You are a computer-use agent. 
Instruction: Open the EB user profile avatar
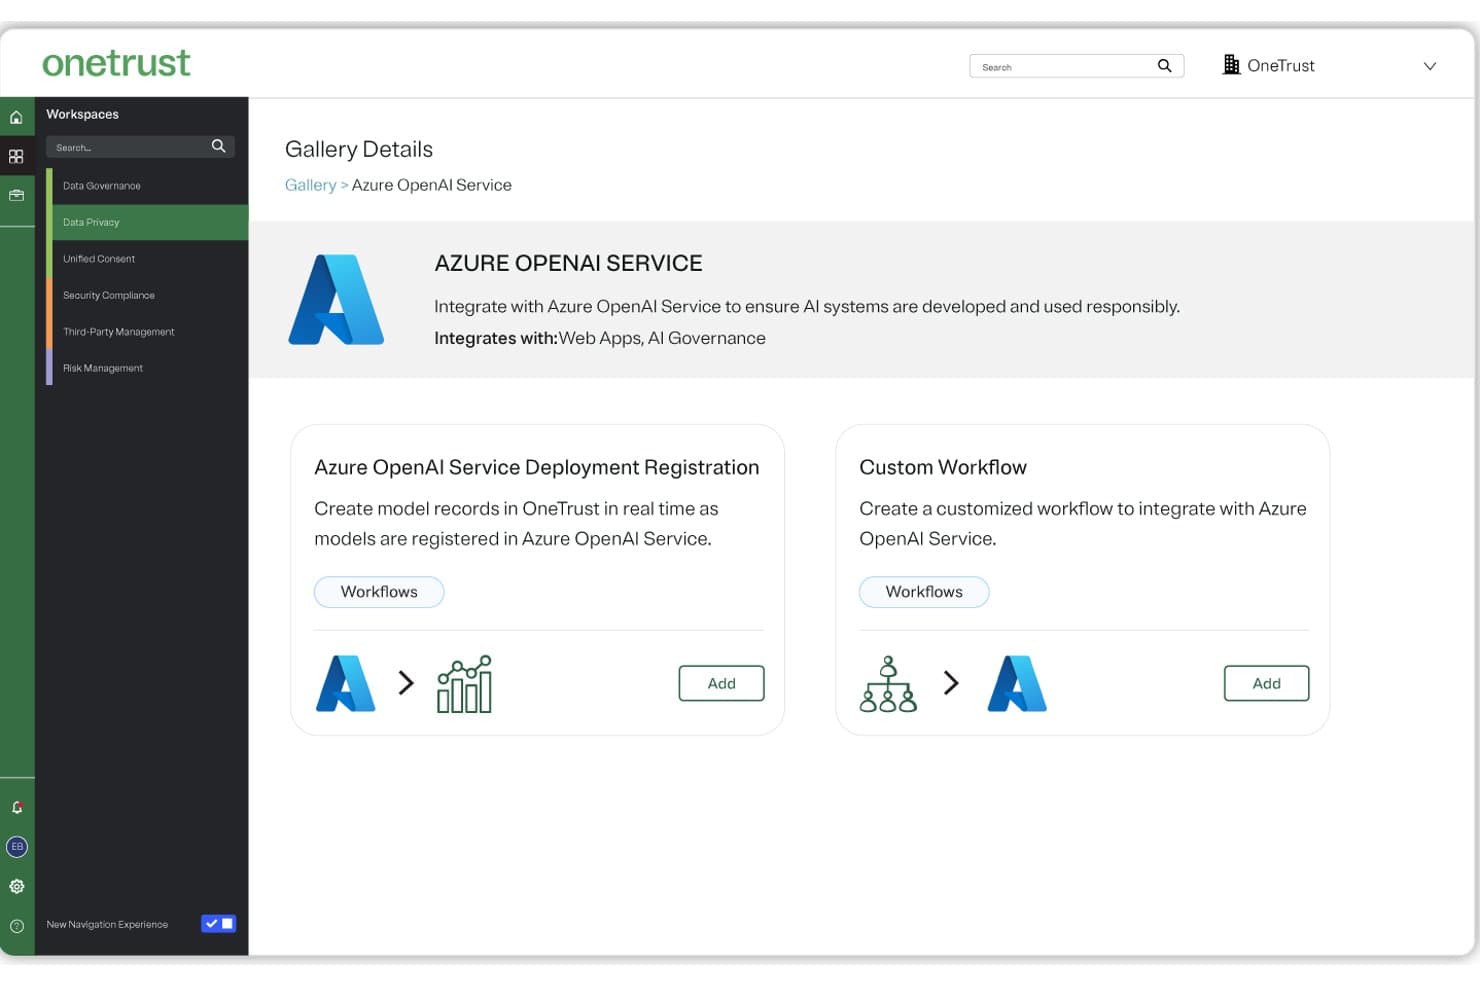(x=17, y=847)
